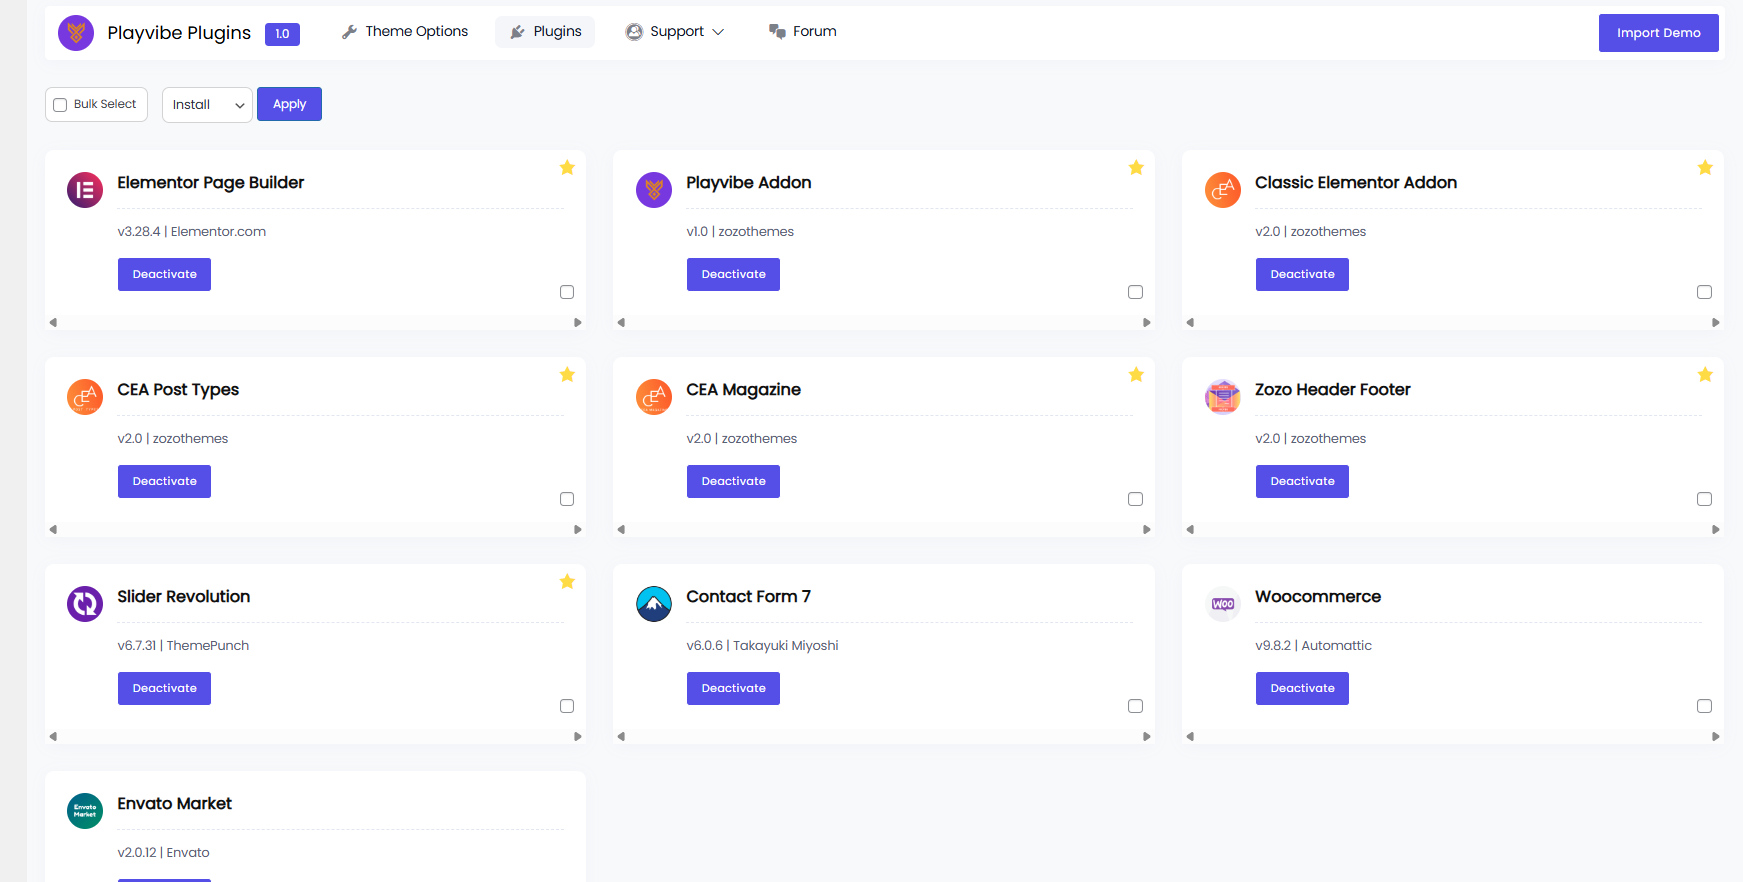Viewport: 1743px width, 882px height.
Task: Open the Theme Options tab
Action: (x=405, y=32)
